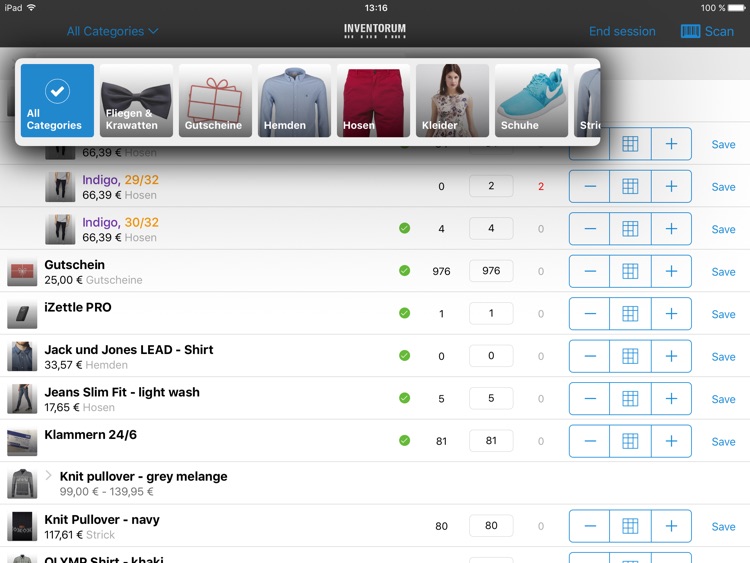Tap the Wi-Fi status icon
Image resolution: width=750 pixels, height=563 pixels.
click(32, 8)
